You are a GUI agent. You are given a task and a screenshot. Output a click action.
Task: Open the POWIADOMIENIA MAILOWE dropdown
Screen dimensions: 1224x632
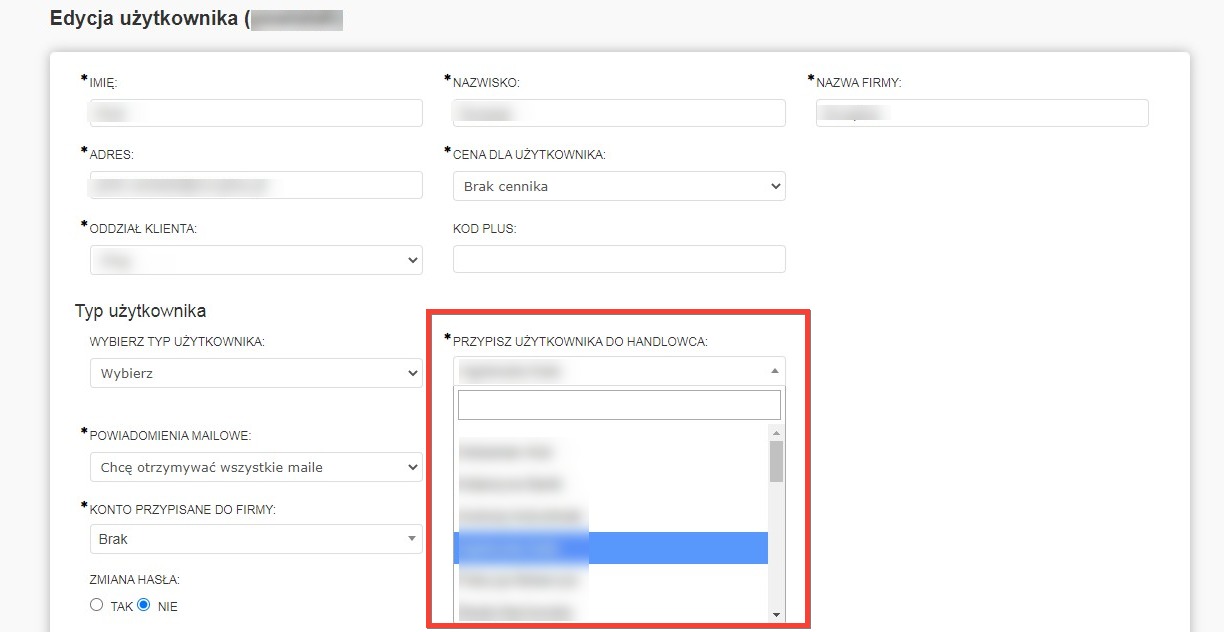(x=256, y=467)
